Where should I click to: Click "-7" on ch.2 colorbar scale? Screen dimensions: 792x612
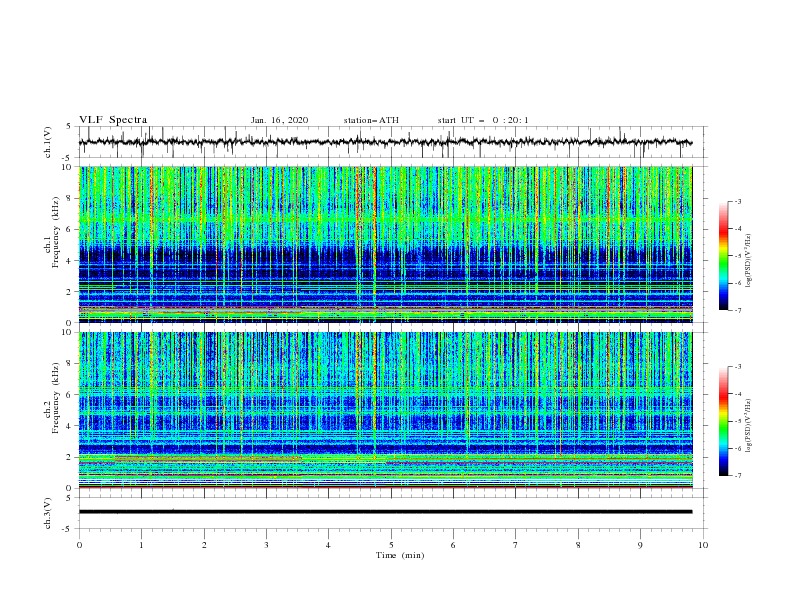tap(737, 476)
